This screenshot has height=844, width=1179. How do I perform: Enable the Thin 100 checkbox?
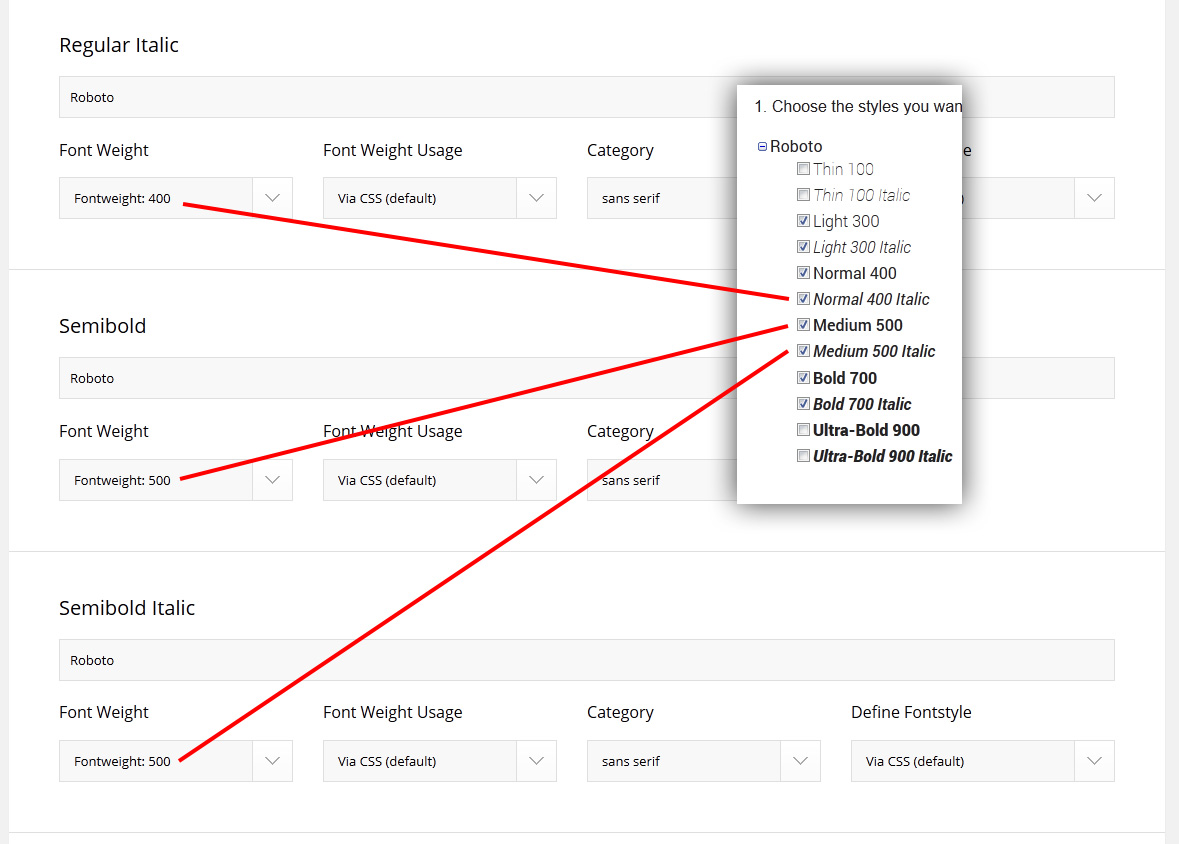pos(803,169)
